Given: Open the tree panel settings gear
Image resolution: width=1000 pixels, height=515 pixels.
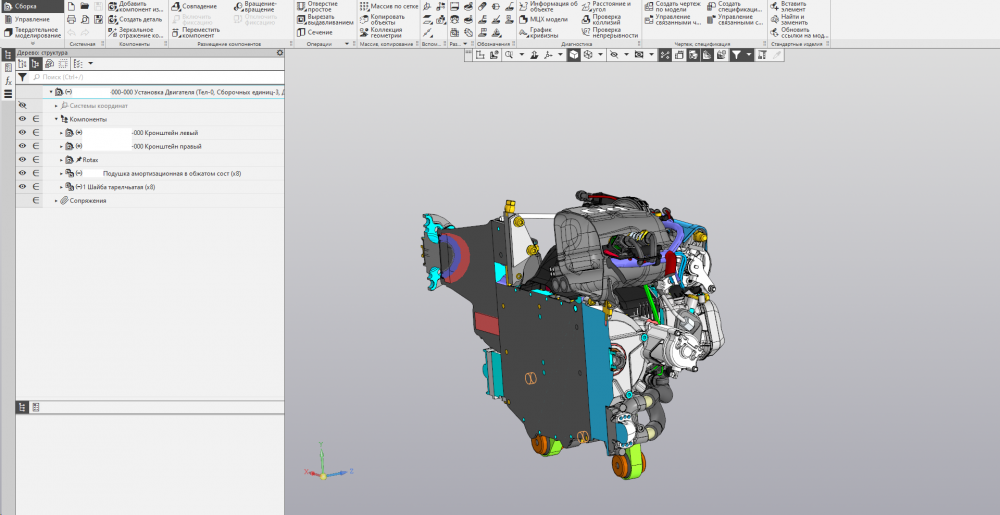Looking at the screenshot, I should 279,53.
